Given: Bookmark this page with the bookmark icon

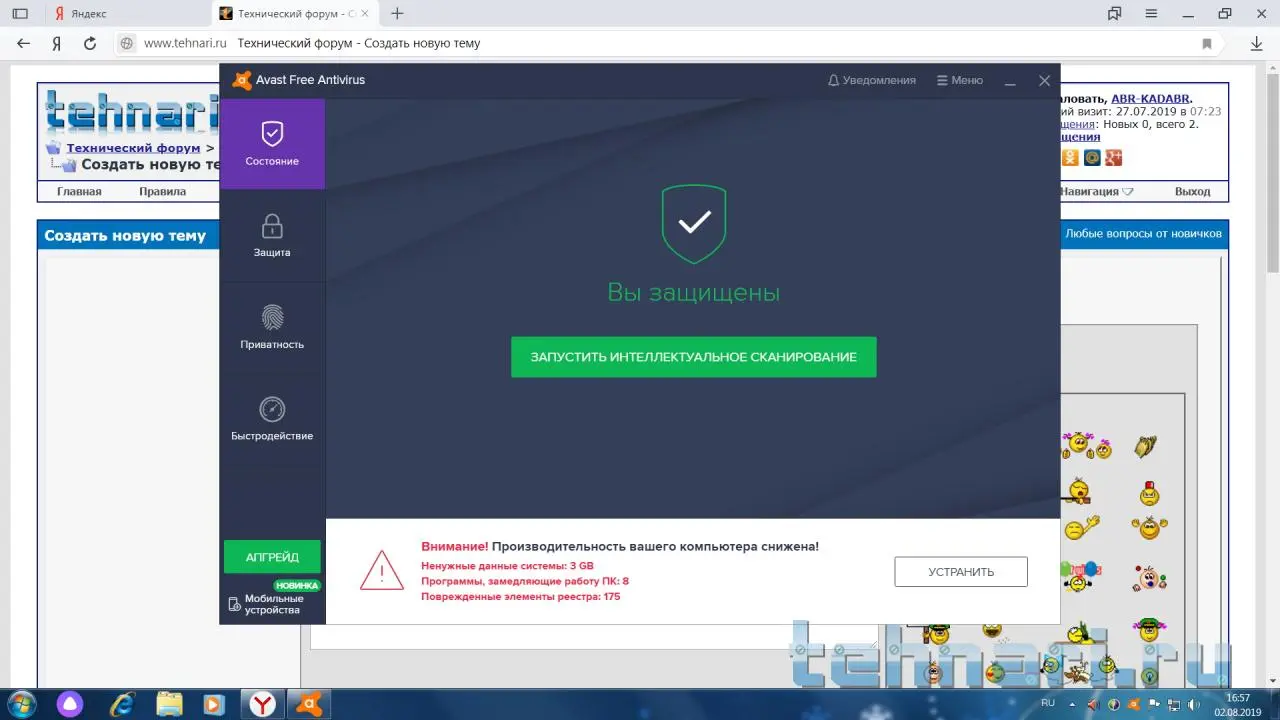Looking at the screenshot, I should (1207, 44).
